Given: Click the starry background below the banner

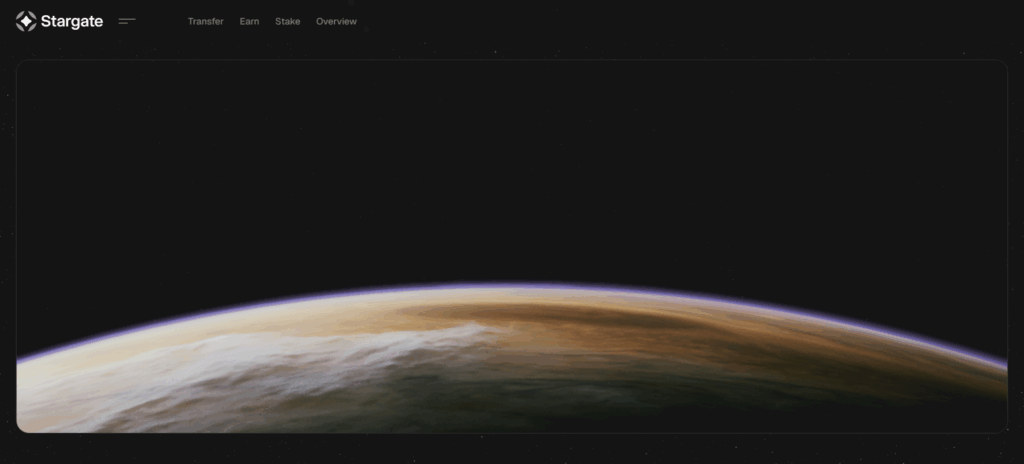Looking at the screenshot, I should [x=511, y=449].
